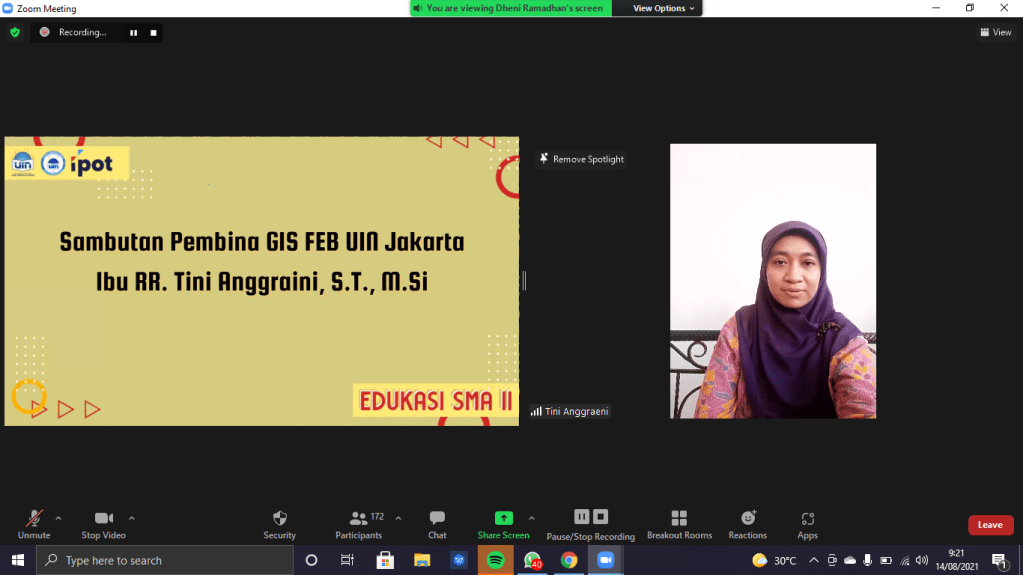
Task: Open Spotify from the taskbar
Action: [495, 561]
